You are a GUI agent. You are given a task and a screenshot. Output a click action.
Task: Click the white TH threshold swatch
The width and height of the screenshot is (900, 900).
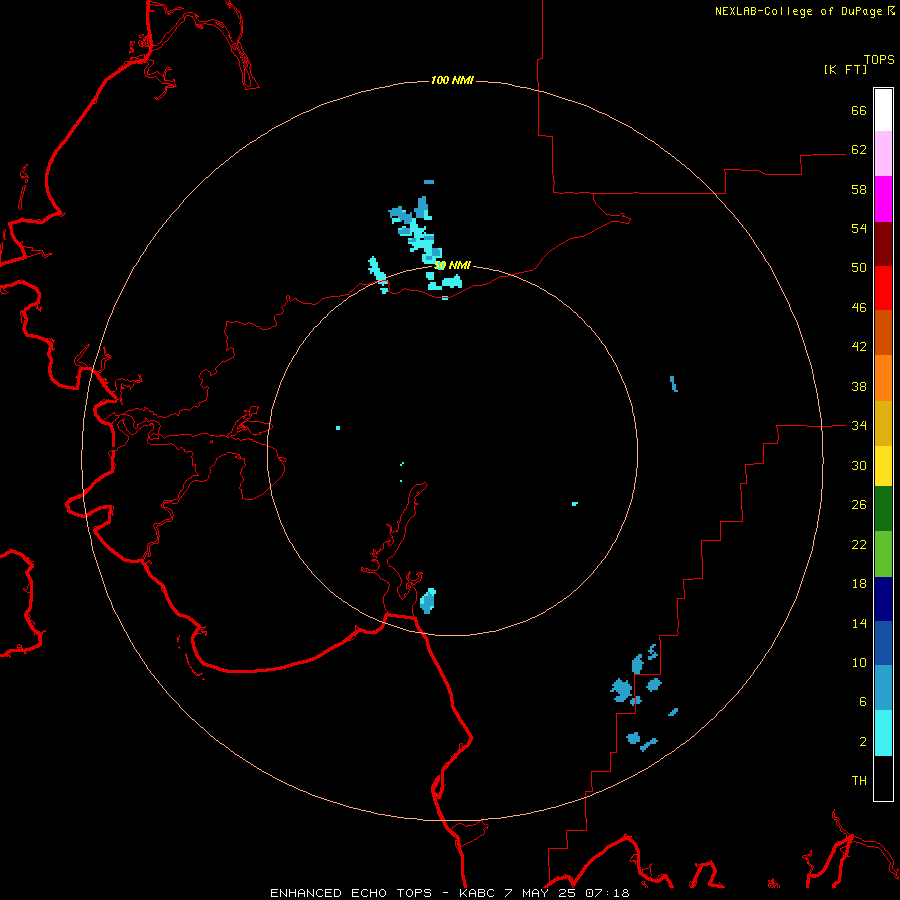click(x=883, y=778)
